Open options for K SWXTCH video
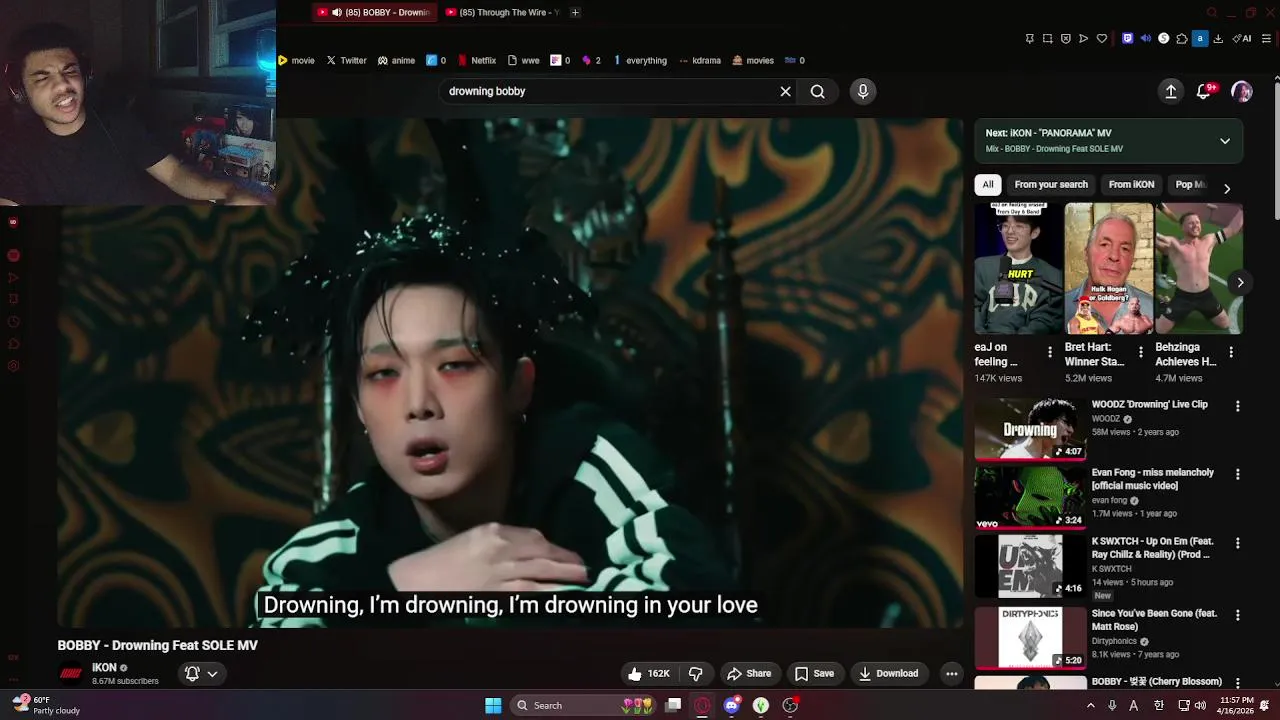1280x720 pixels. pyautogui.click(x=1238, y=544)
